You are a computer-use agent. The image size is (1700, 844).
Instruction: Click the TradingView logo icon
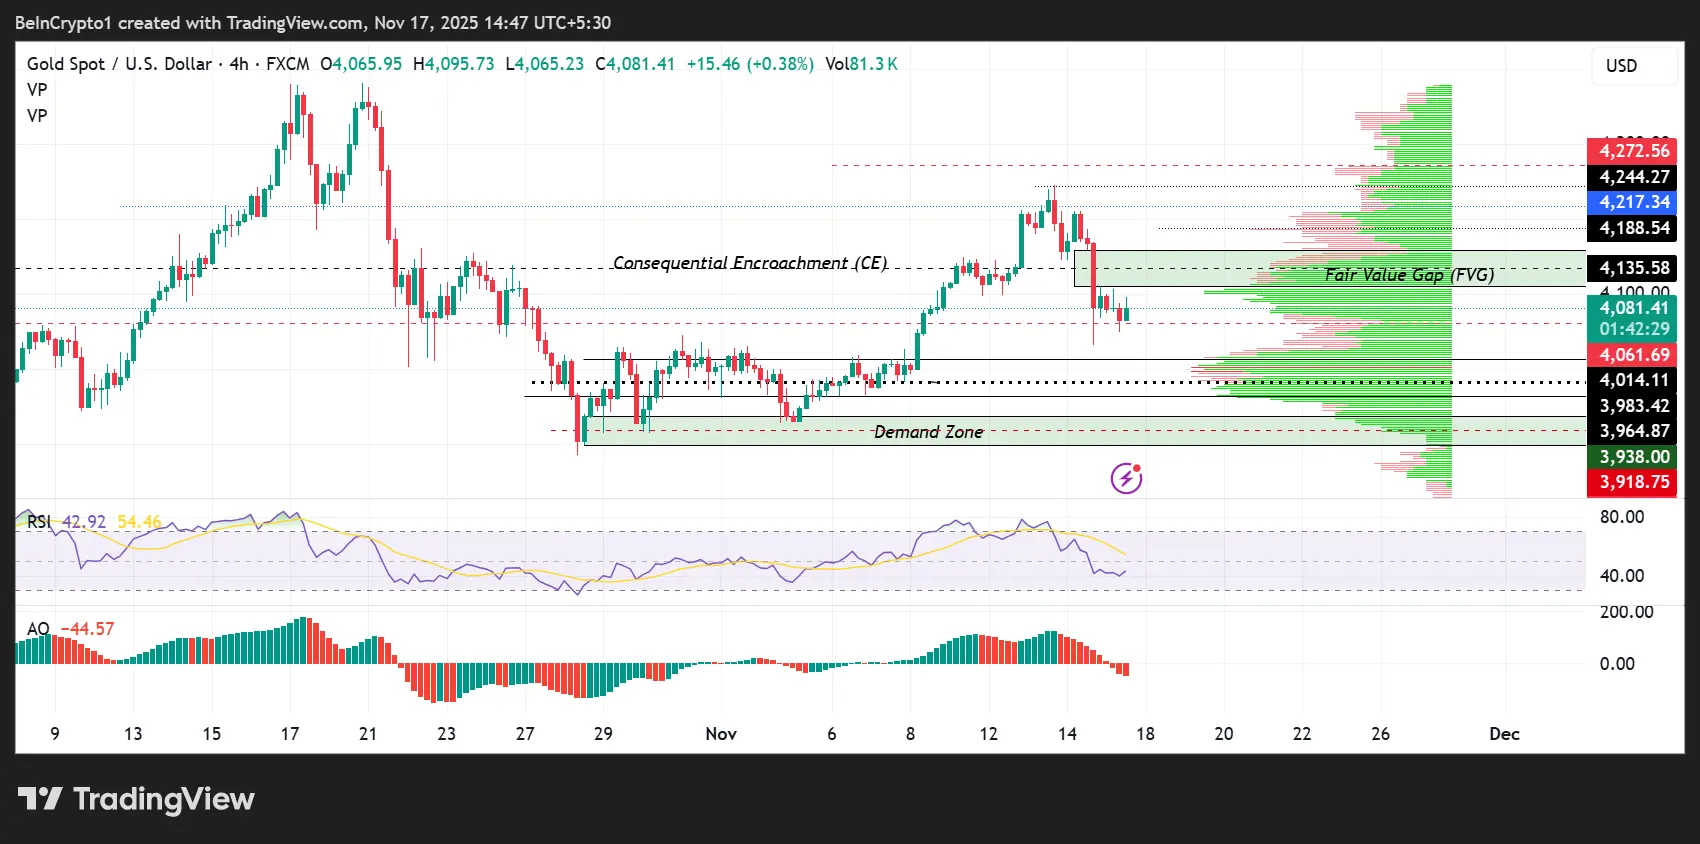40,799
